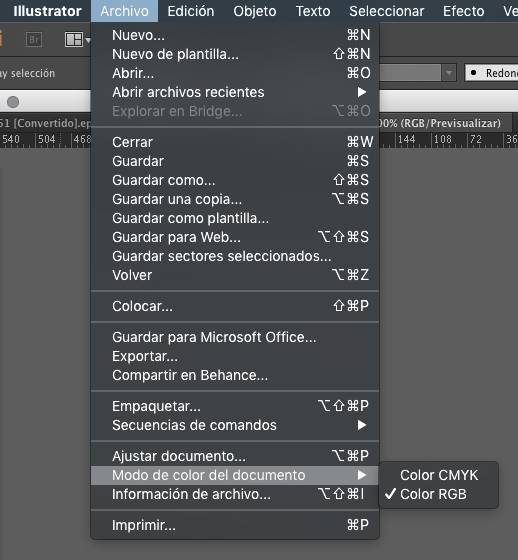Click ruler mark 72
Screen dimensions: 518x560
[x=475, y=139]
